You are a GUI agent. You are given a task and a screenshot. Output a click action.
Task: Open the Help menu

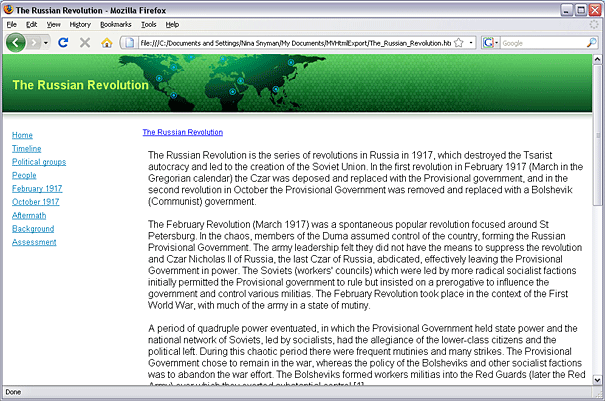(x=172, y=25)
